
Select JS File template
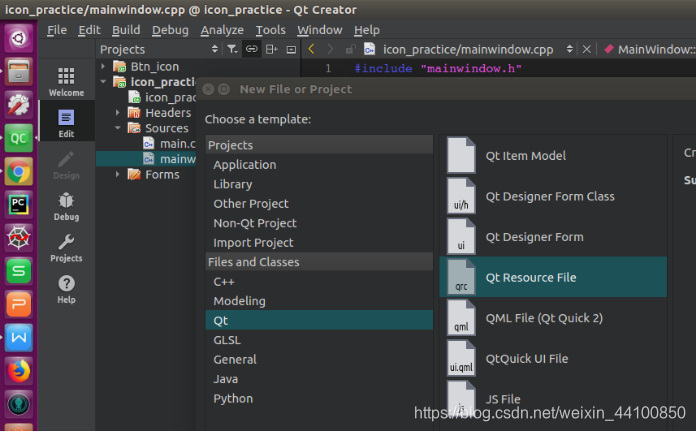pos(553,399)
